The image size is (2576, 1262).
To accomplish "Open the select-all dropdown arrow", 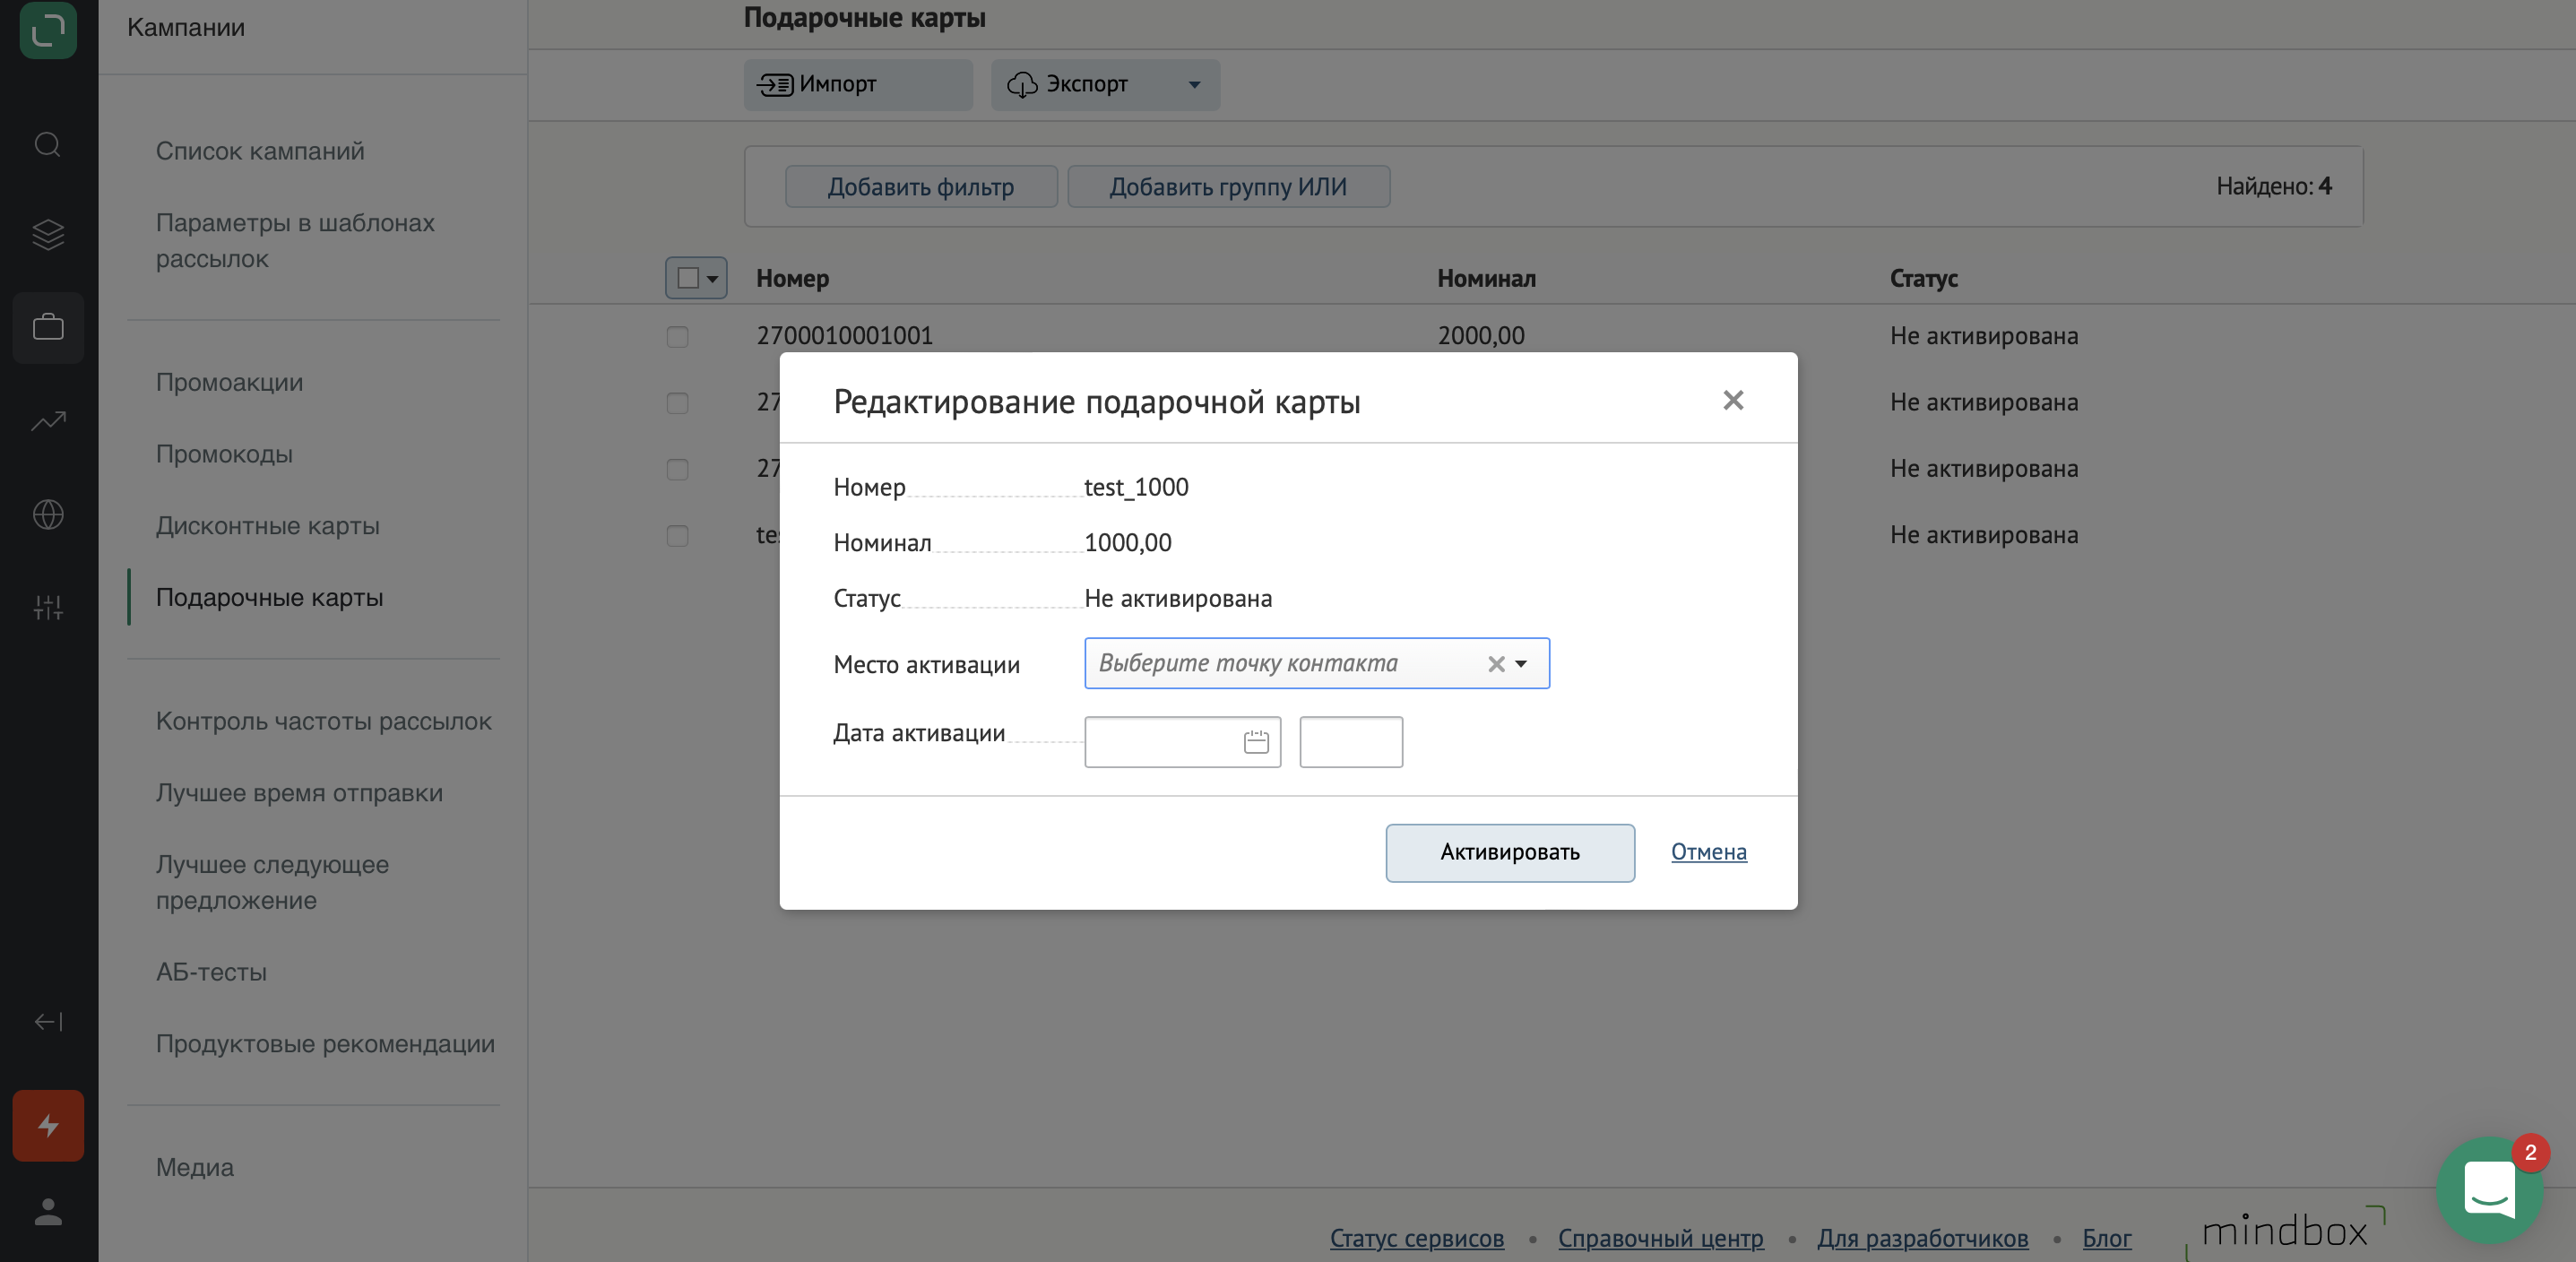I will [712, 279].
